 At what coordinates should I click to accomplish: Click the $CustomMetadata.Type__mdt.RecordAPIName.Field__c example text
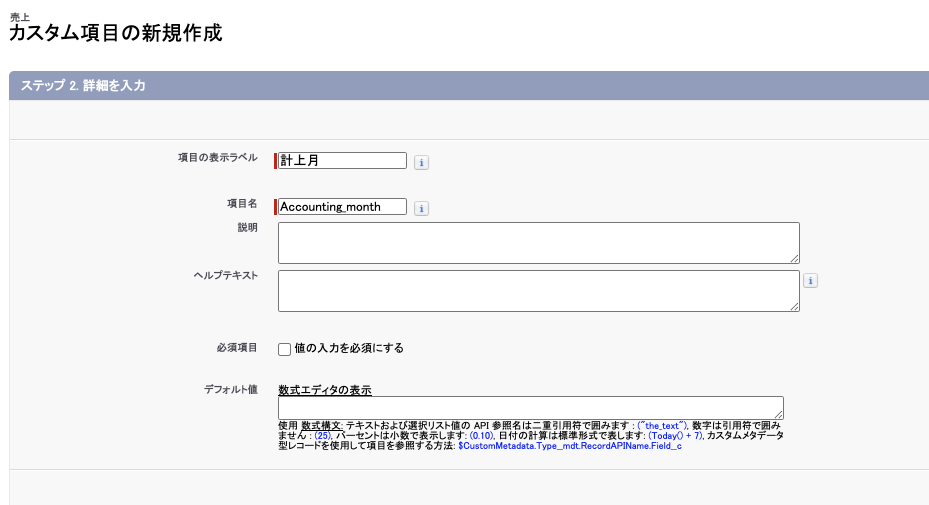pyautogui.click(x=570, y=446)
